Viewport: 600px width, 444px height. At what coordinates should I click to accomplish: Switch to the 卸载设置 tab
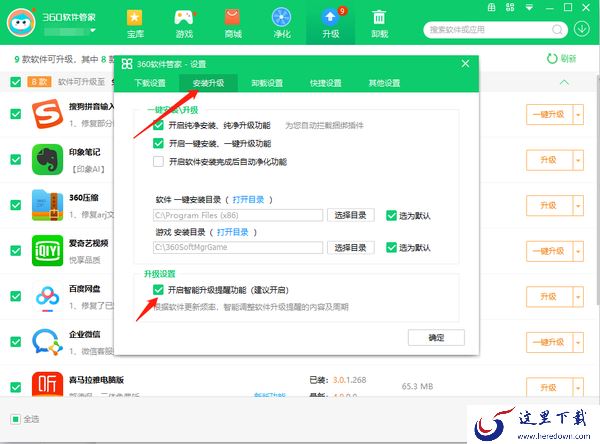pyautogui.click(x=267, y=83)
